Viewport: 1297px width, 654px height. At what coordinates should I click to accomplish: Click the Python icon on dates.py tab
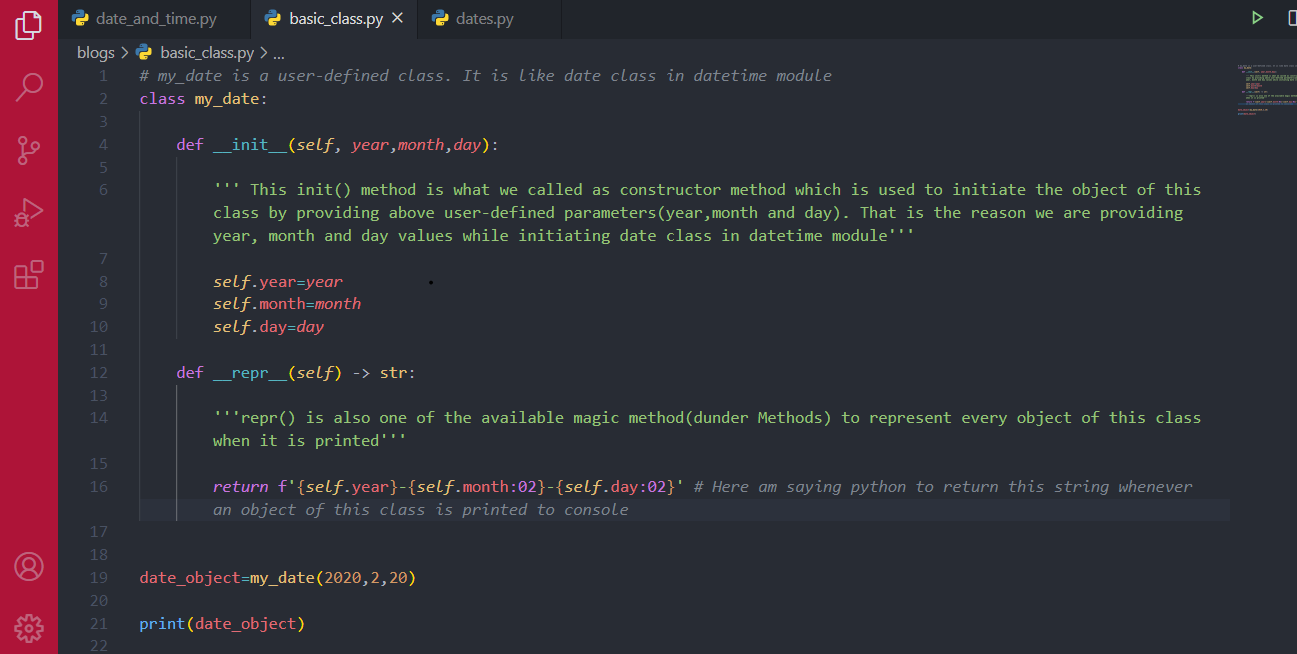[439, 19]
